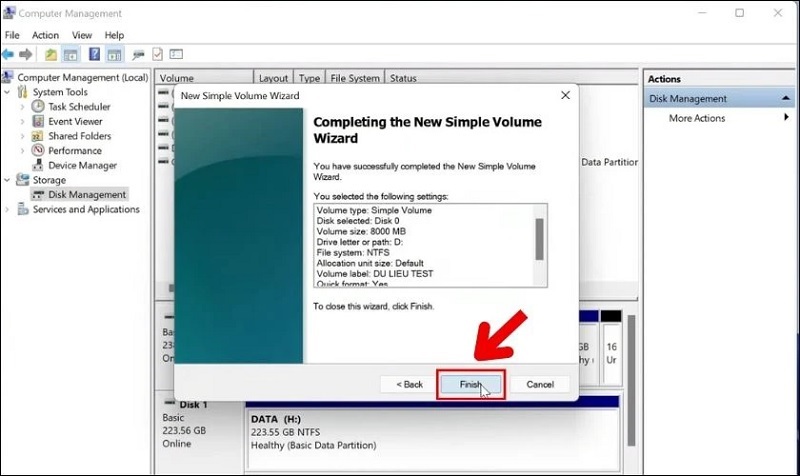Open the Action menu

click(x=45, y=35)
